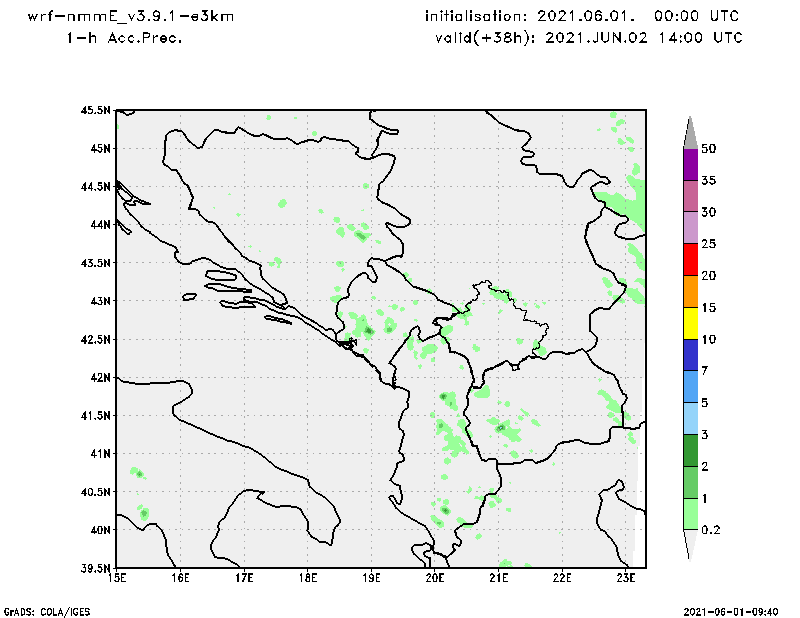
Task: Click the 45.5N latitude axis label
Action: click(95, 110)
